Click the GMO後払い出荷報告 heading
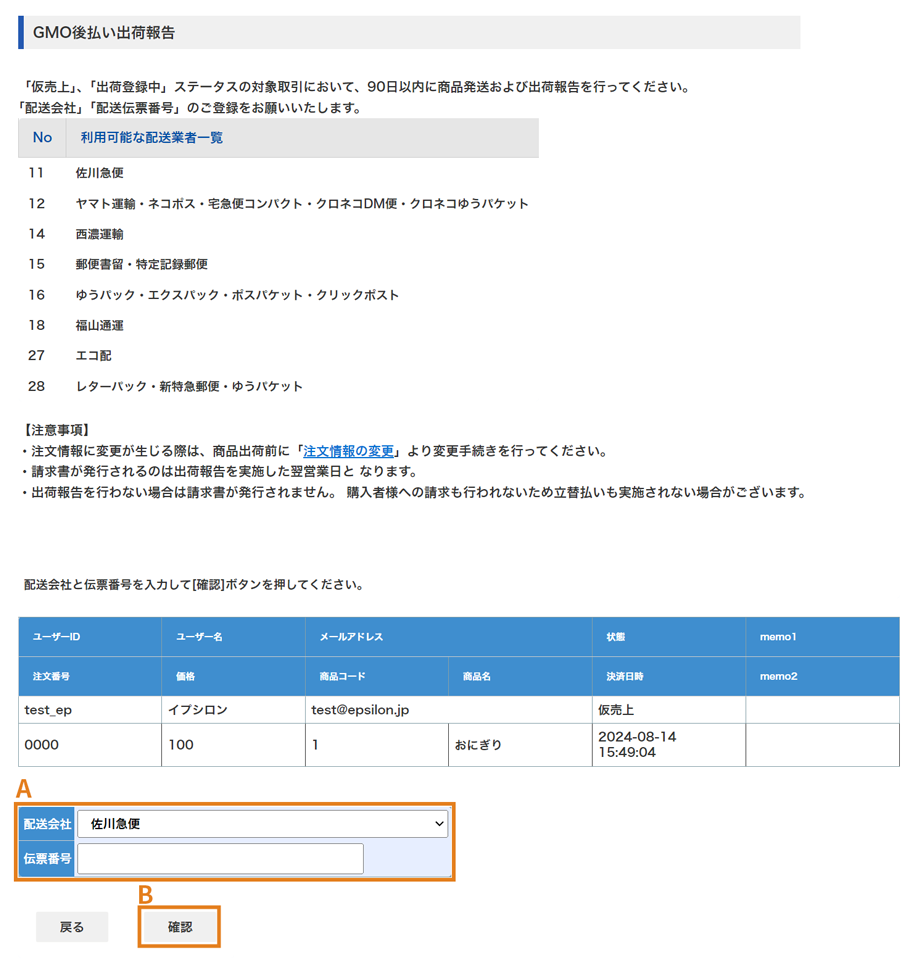This screenshot has width=910, height=972. pos(104,32)
